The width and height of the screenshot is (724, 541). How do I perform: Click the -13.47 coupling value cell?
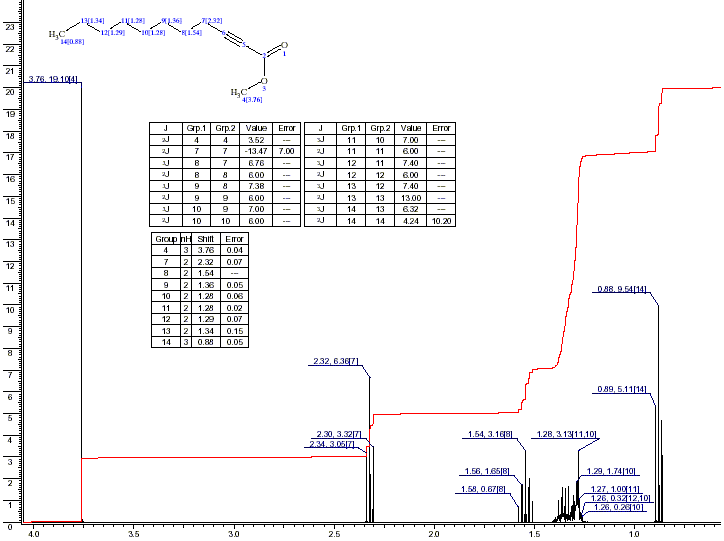pyautogui.click(x=256, y=151)
